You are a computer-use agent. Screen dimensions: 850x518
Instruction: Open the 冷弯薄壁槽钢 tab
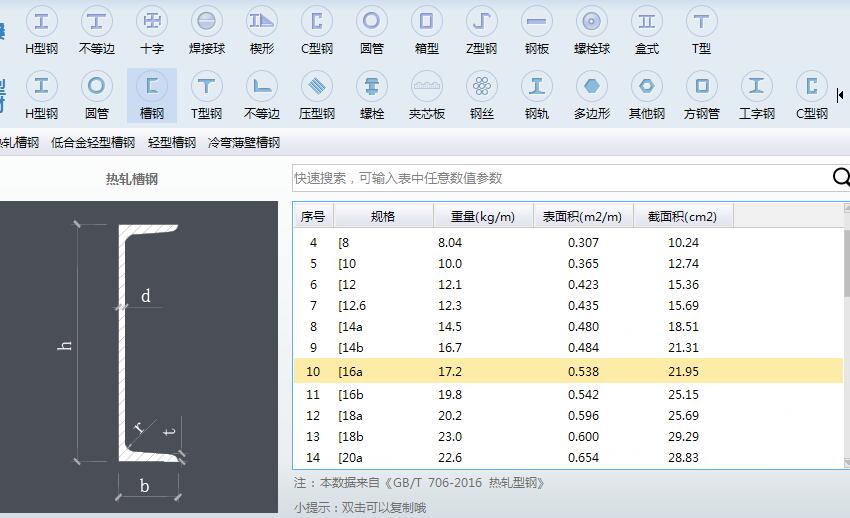point(244,143)
